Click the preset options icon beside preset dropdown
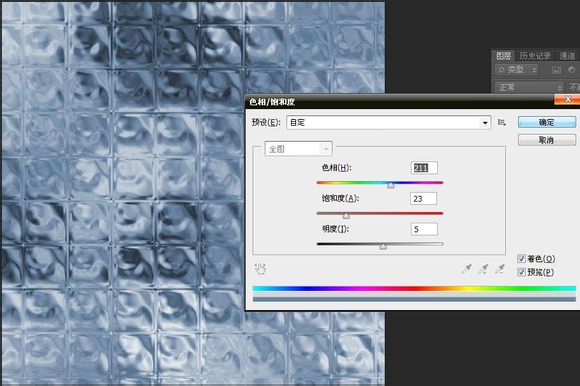 click(x=502, y=122)
